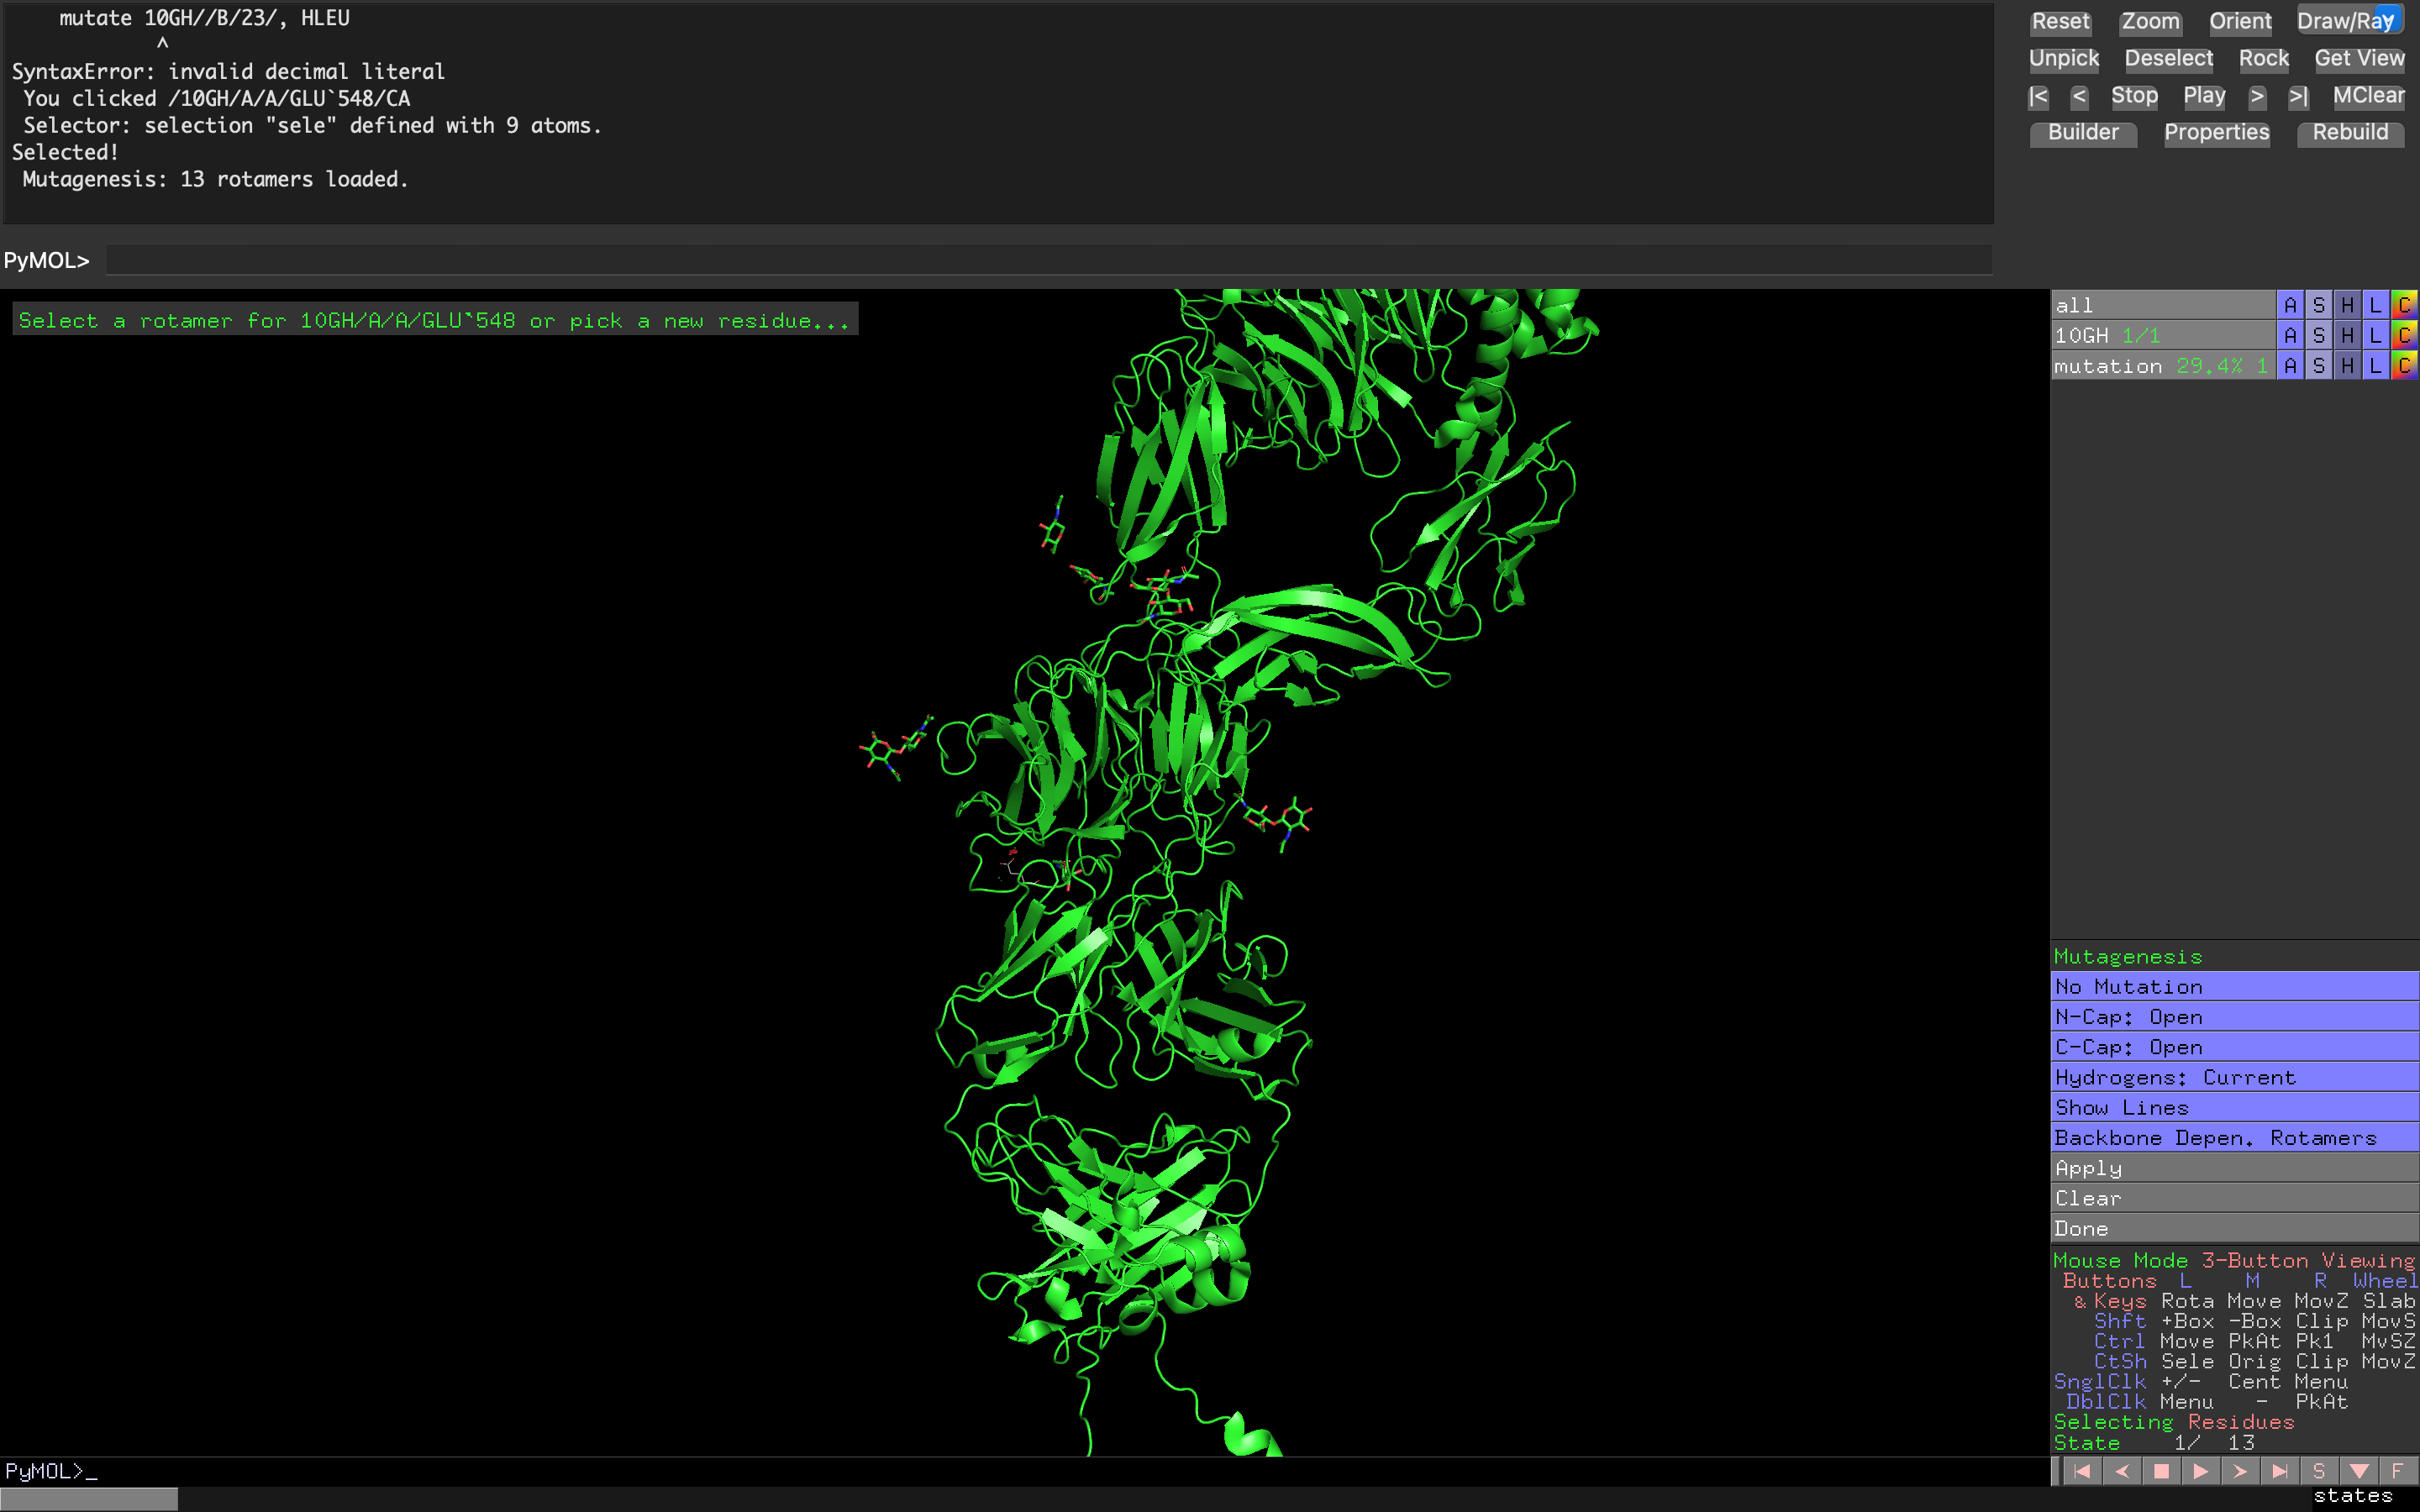This screenshot has width=2420, height=1512.
Task: Step back one state in bottom playback bar
Action: [x=2122, y=1471]
